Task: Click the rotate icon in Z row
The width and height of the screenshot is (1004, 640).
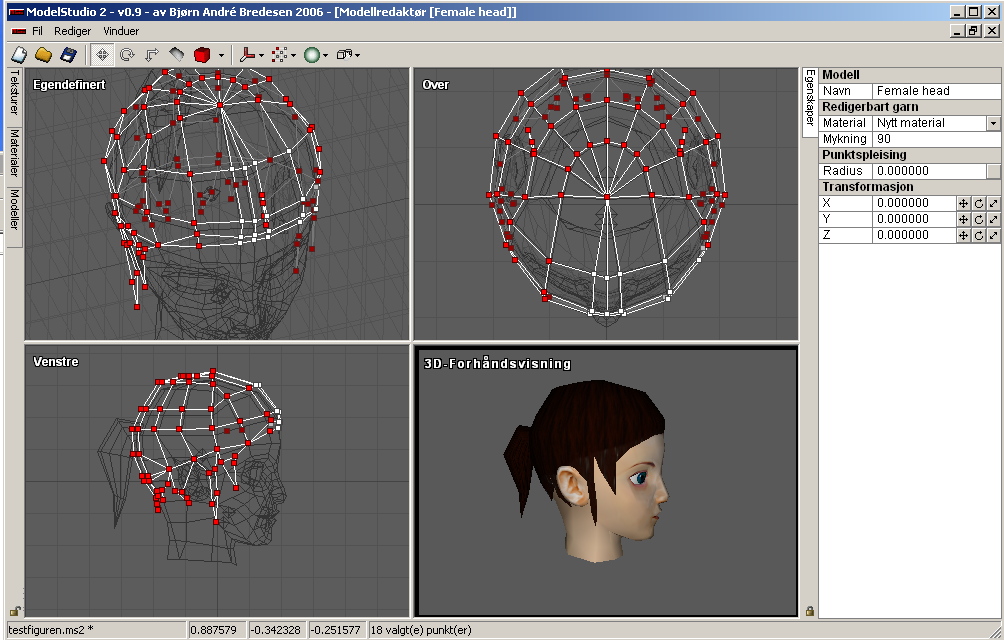Action: coord(978,236)
